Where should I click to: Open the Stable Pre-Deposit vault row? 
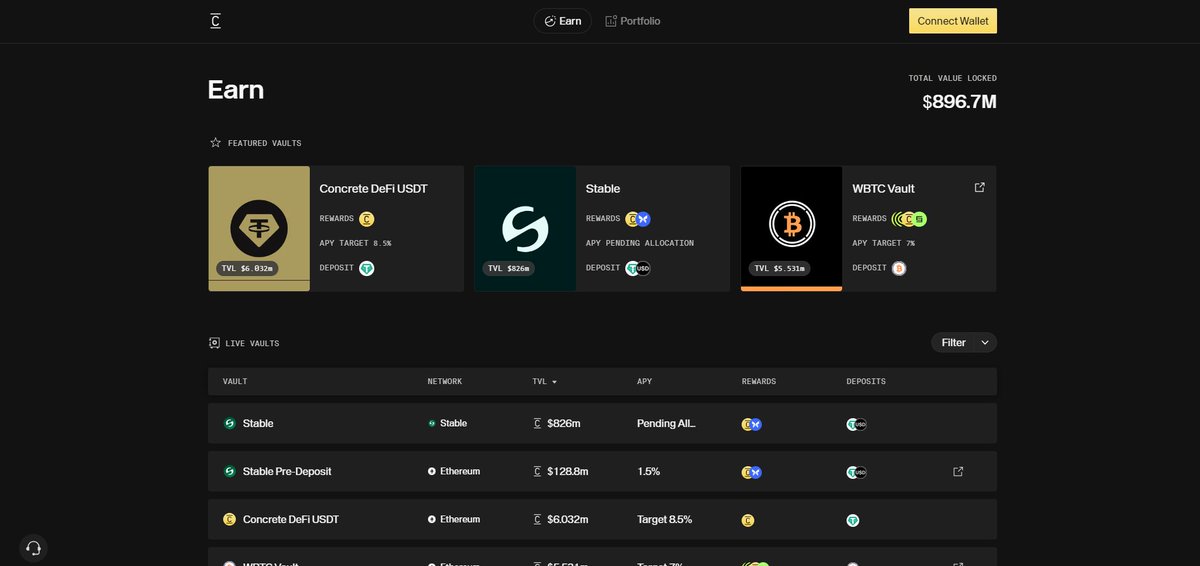602,471
